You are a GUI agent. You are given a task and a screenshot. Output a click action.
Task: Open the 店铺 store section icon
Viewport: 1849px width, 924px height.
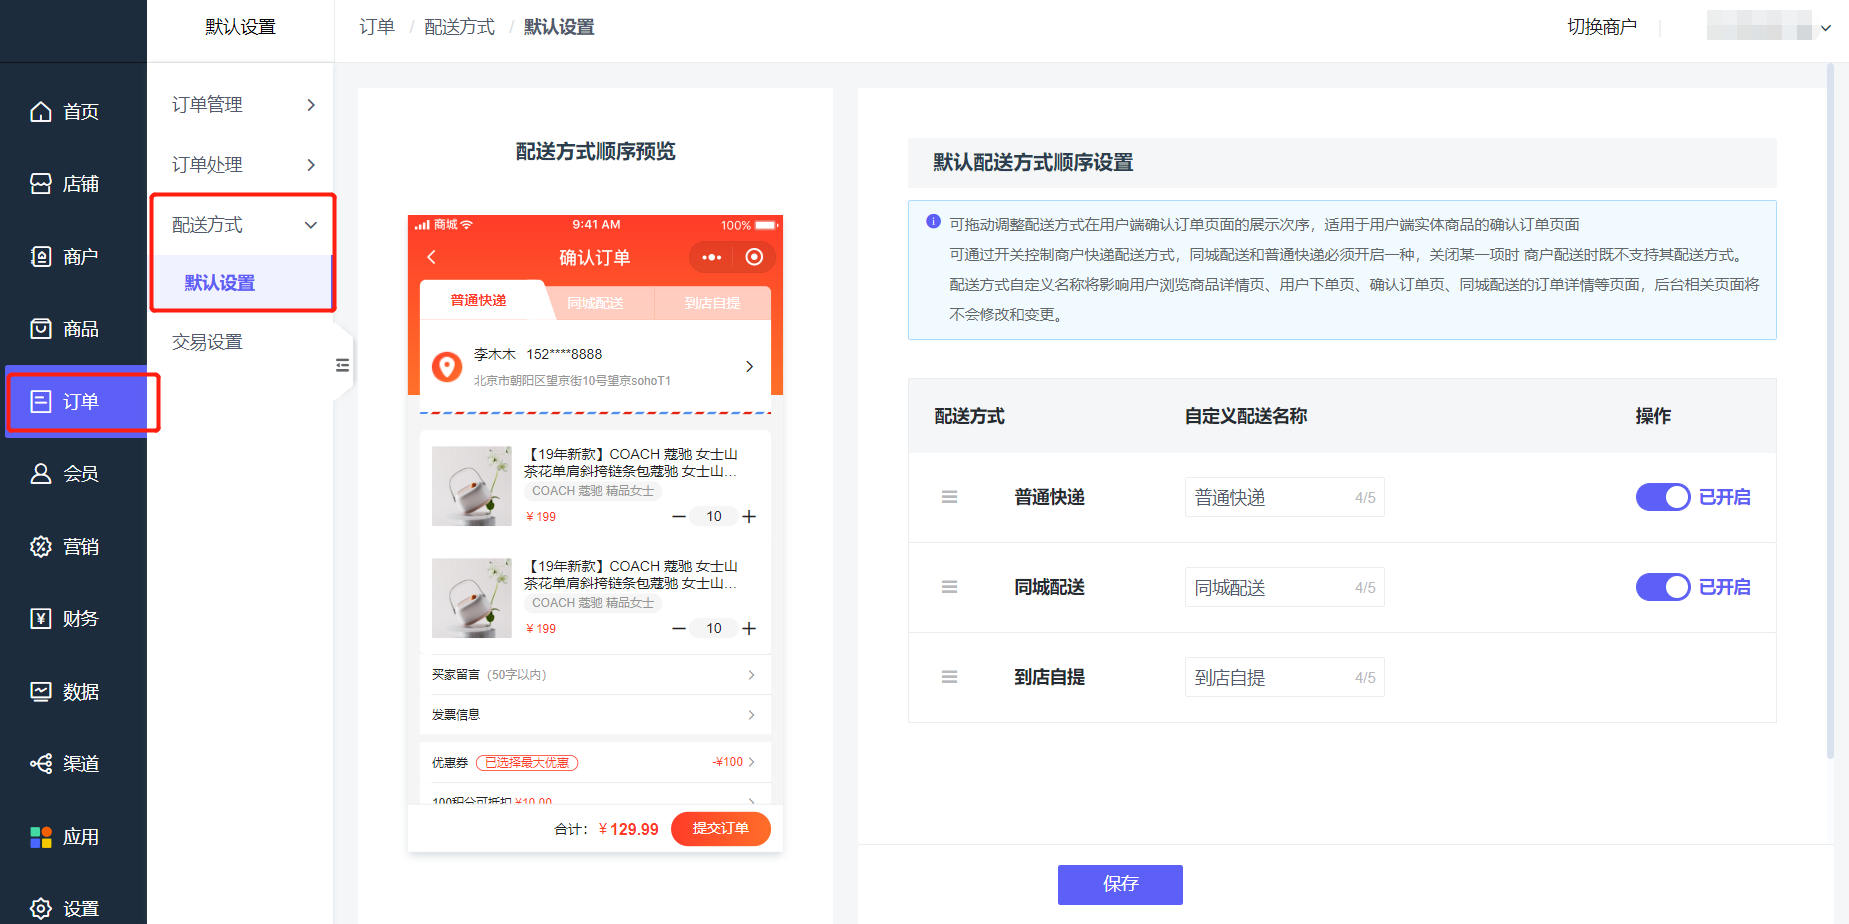41,184
